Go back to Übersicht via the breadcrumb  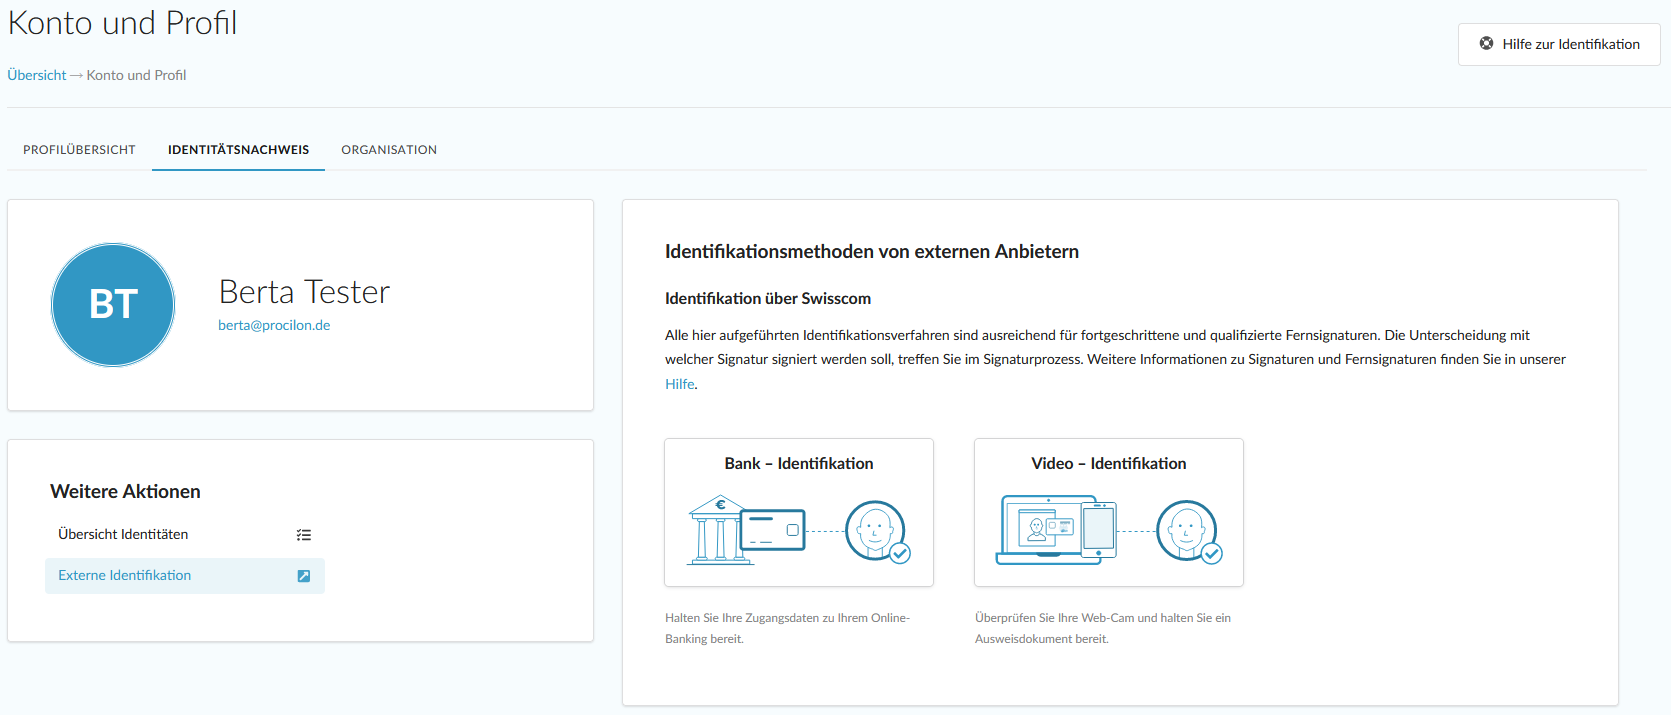(37, 75)
